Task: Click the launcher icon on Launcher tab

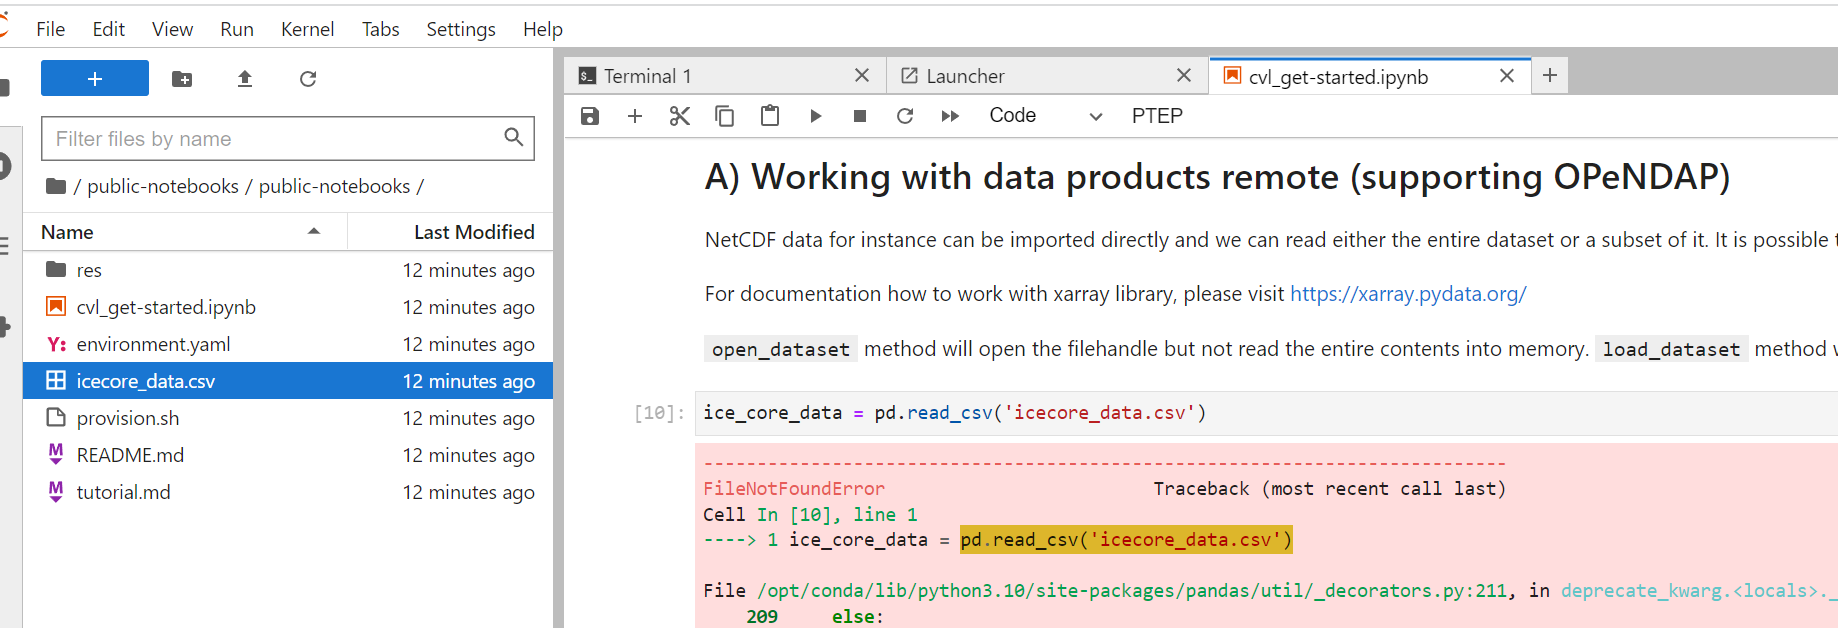Action: point(910,76)
